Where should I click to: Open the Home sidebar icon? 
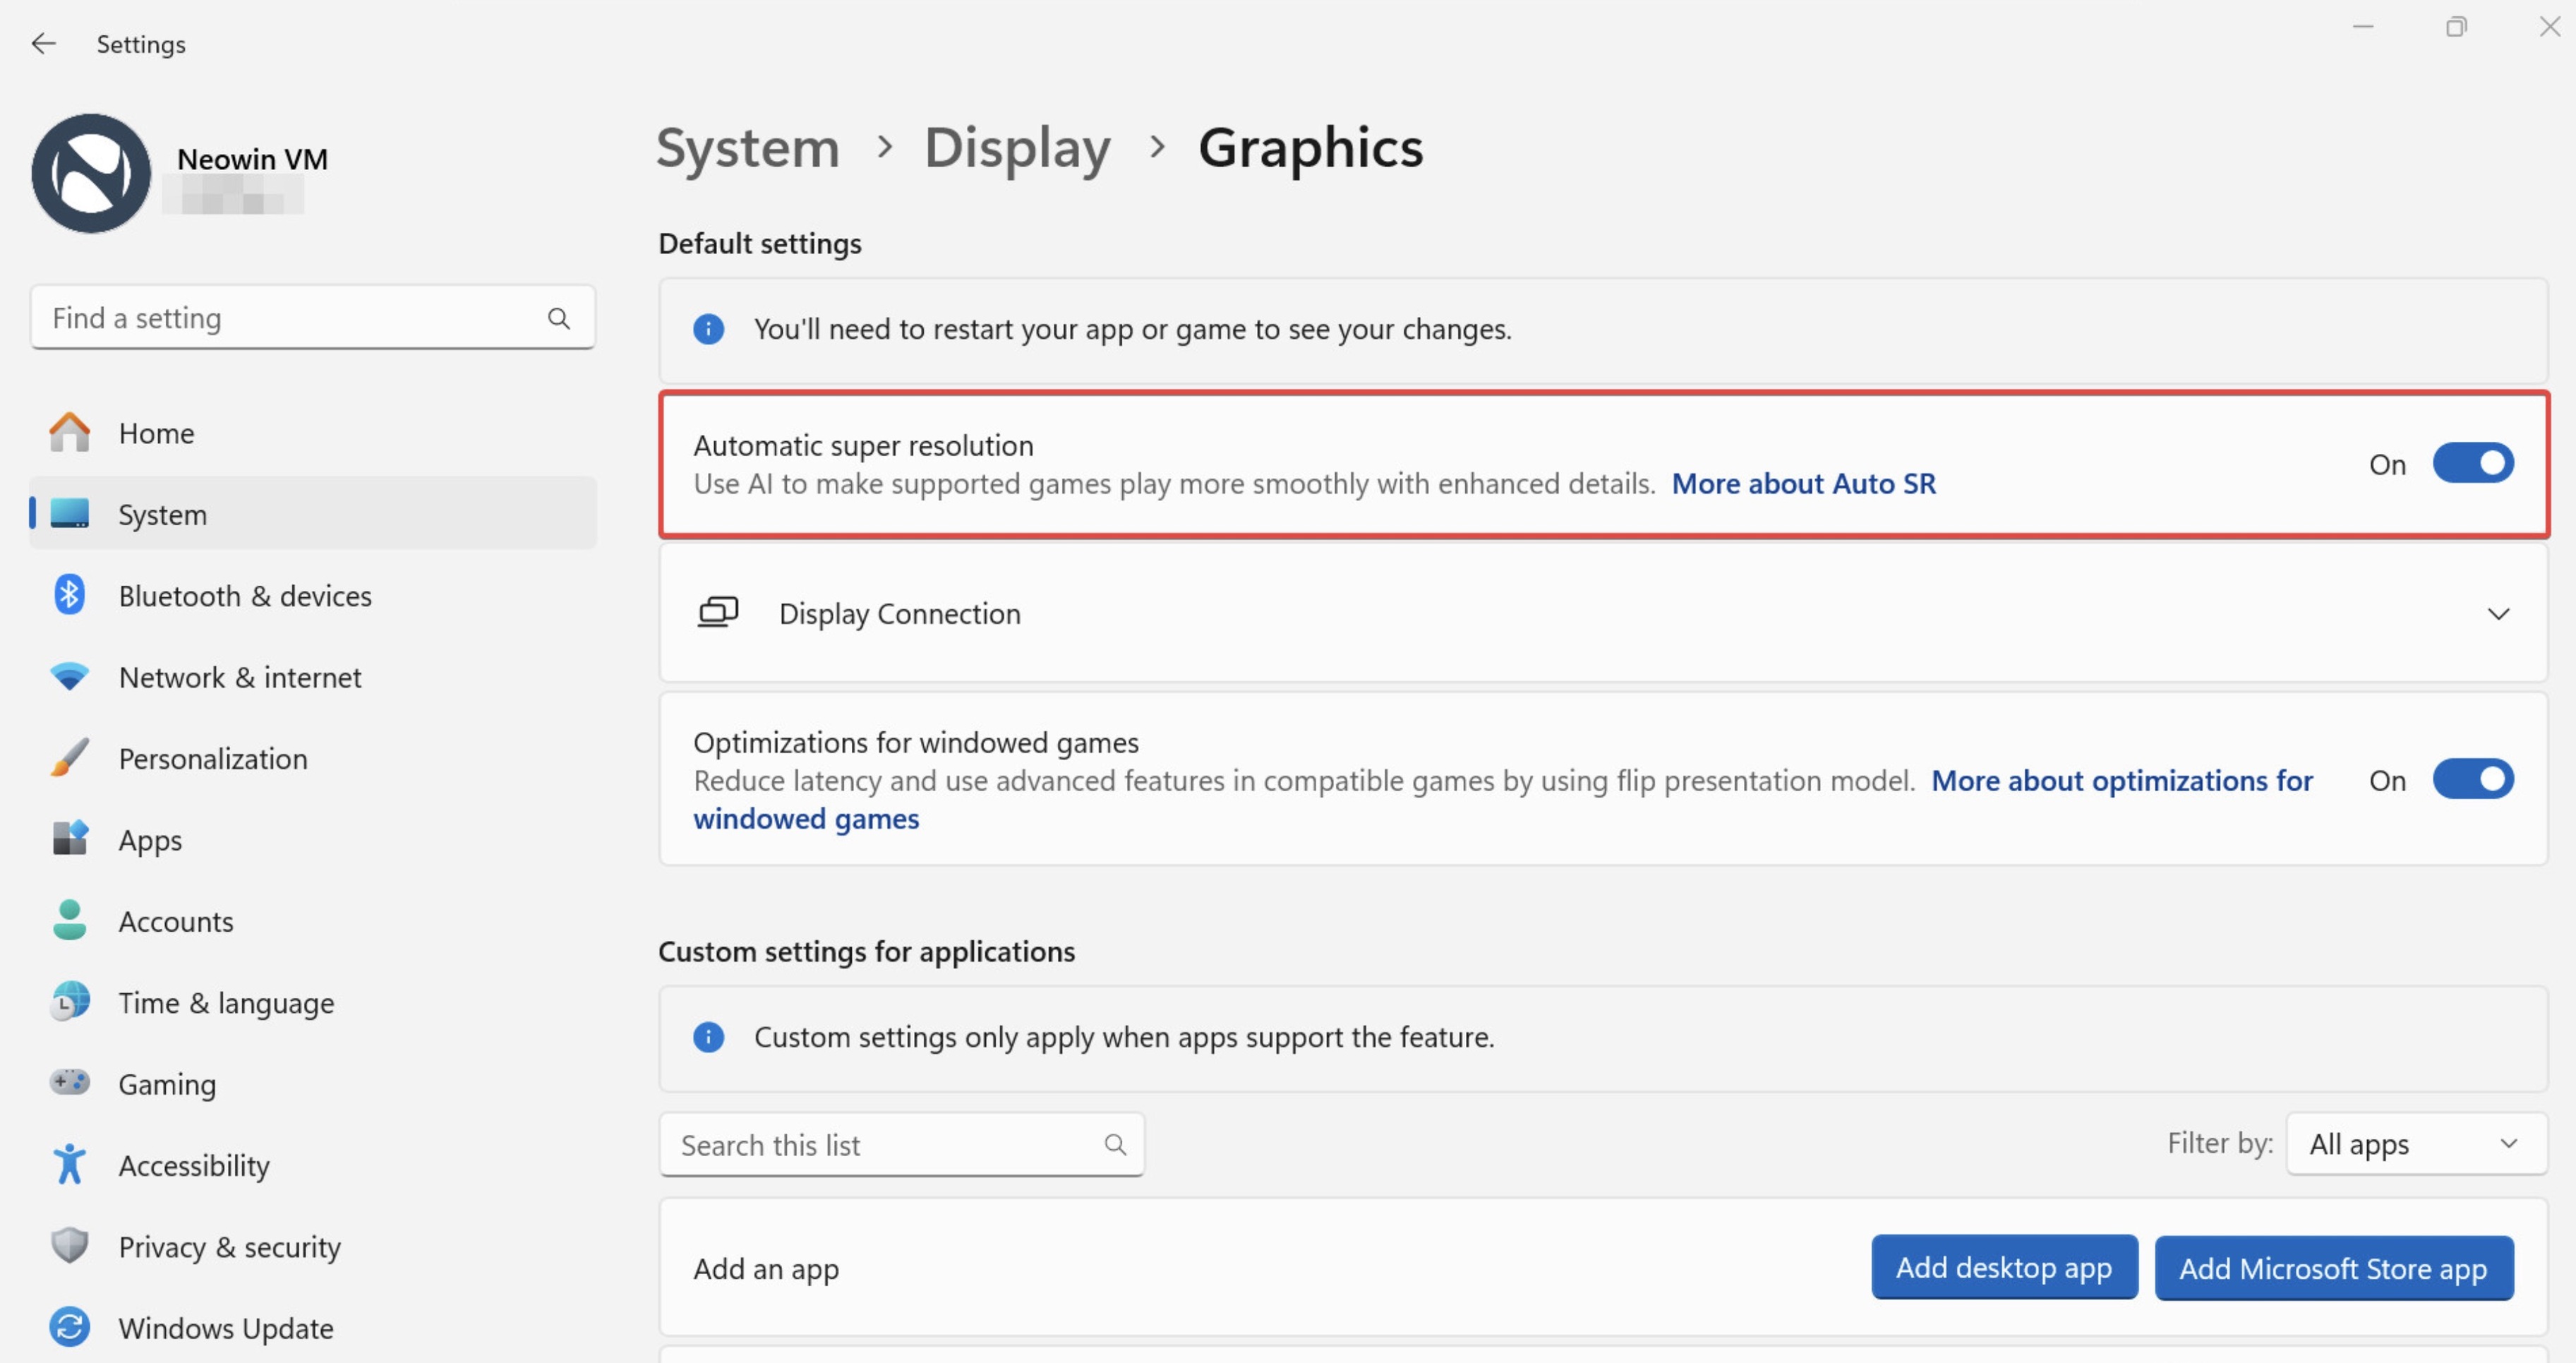pyautogui.click(x=69, y=433)
